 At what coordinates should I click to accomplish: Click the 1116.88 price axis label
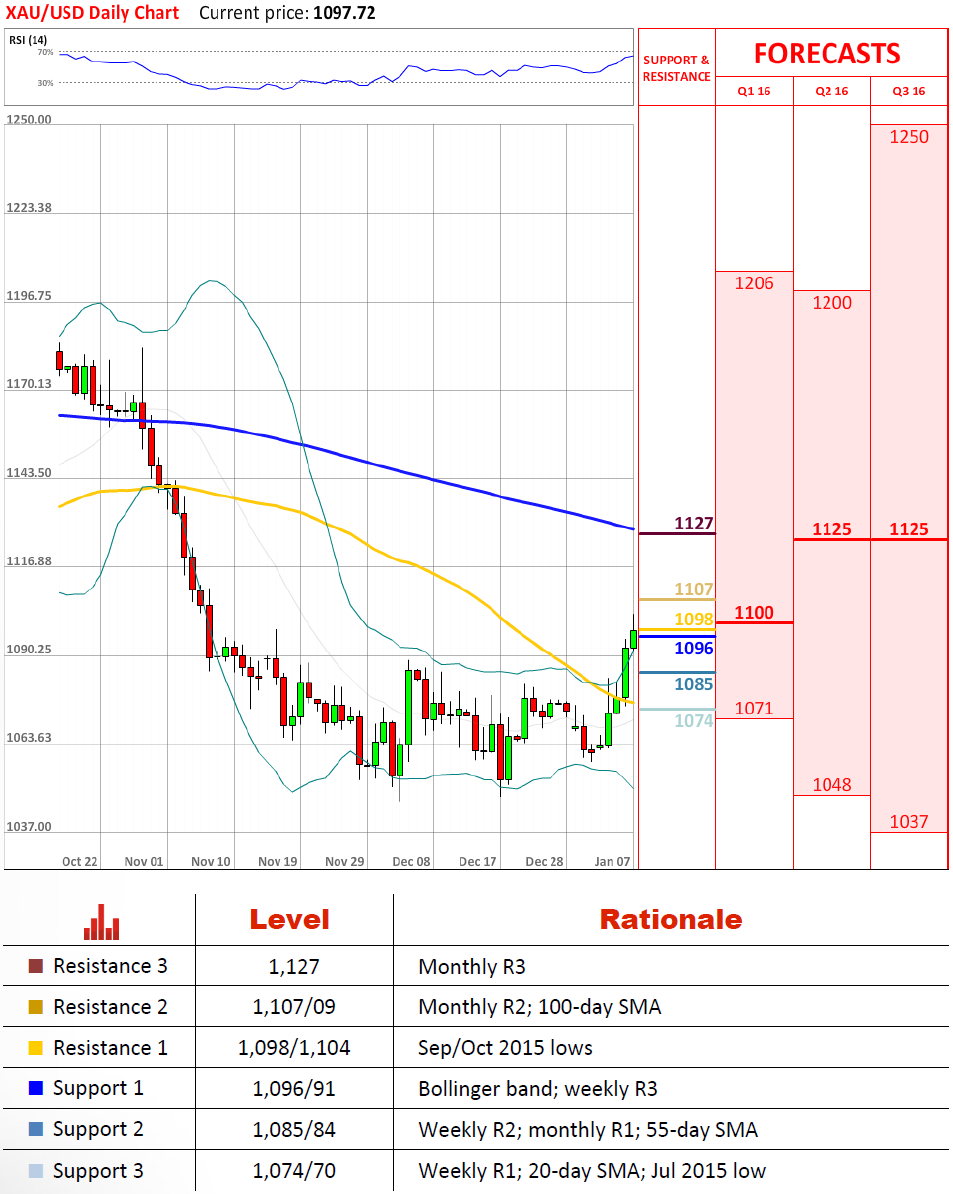29,561
